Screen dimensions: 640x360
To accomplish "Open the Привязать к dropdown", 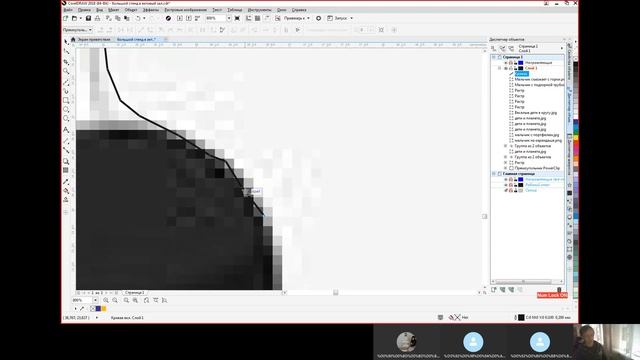I will pyautogui.click(x=308, y=18).
